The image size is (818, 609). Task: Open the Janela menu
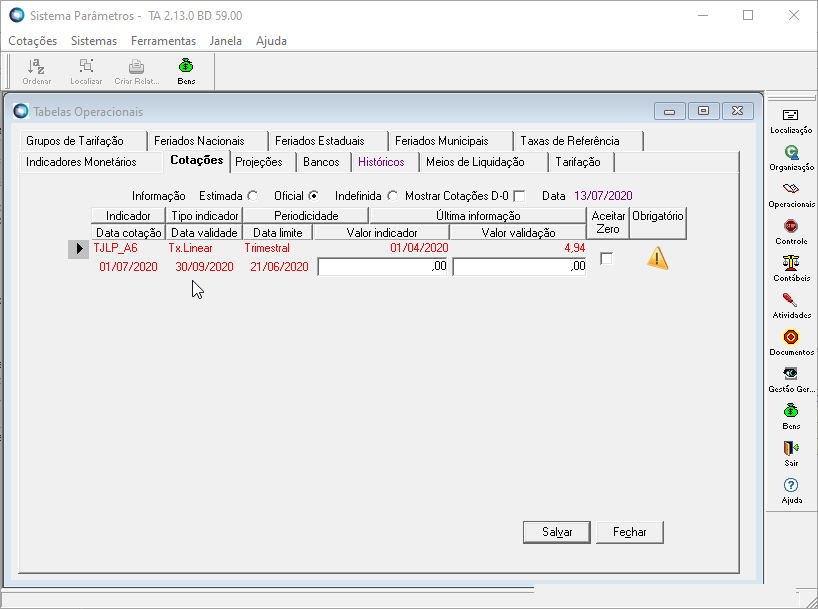point(225,41)
